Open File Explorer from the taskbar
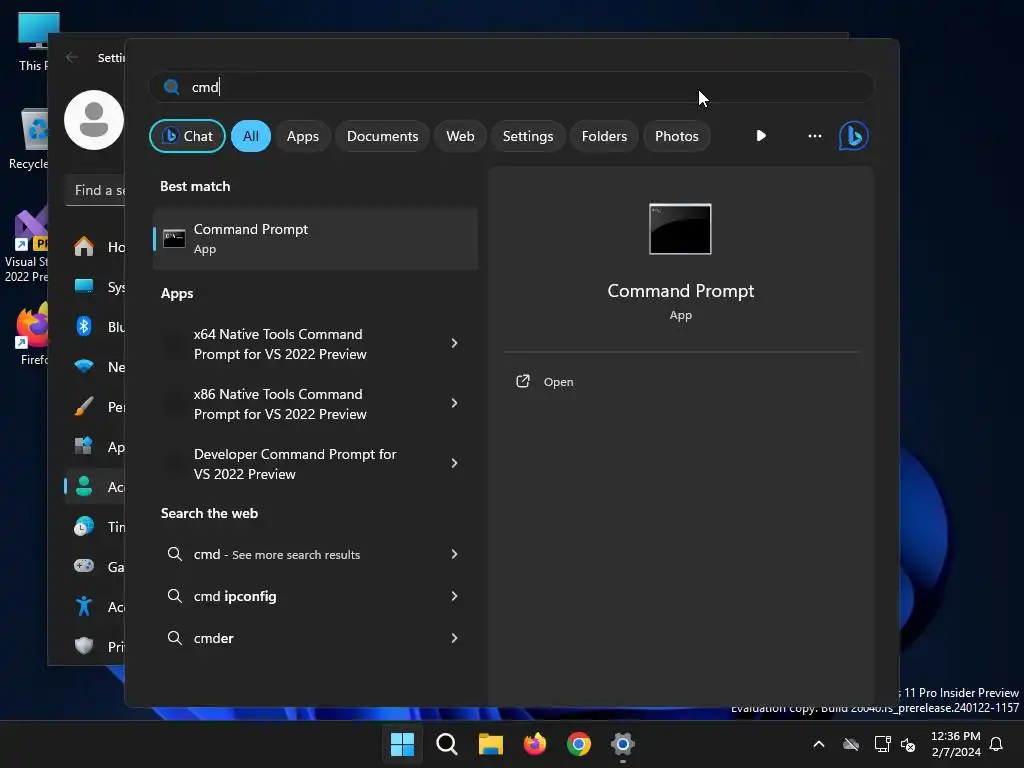The height and width of the screenshot is (768, 1024). point(490,744)
